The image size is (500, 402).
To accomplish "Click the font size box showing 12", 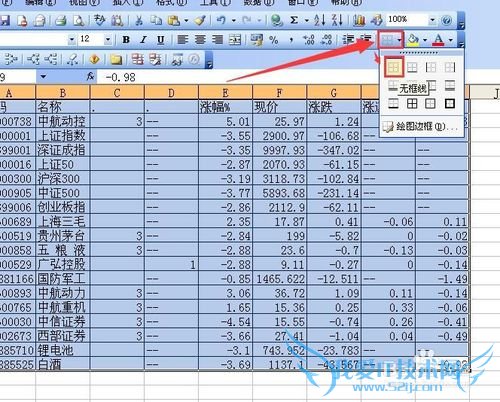I will [x=90, y=40].
